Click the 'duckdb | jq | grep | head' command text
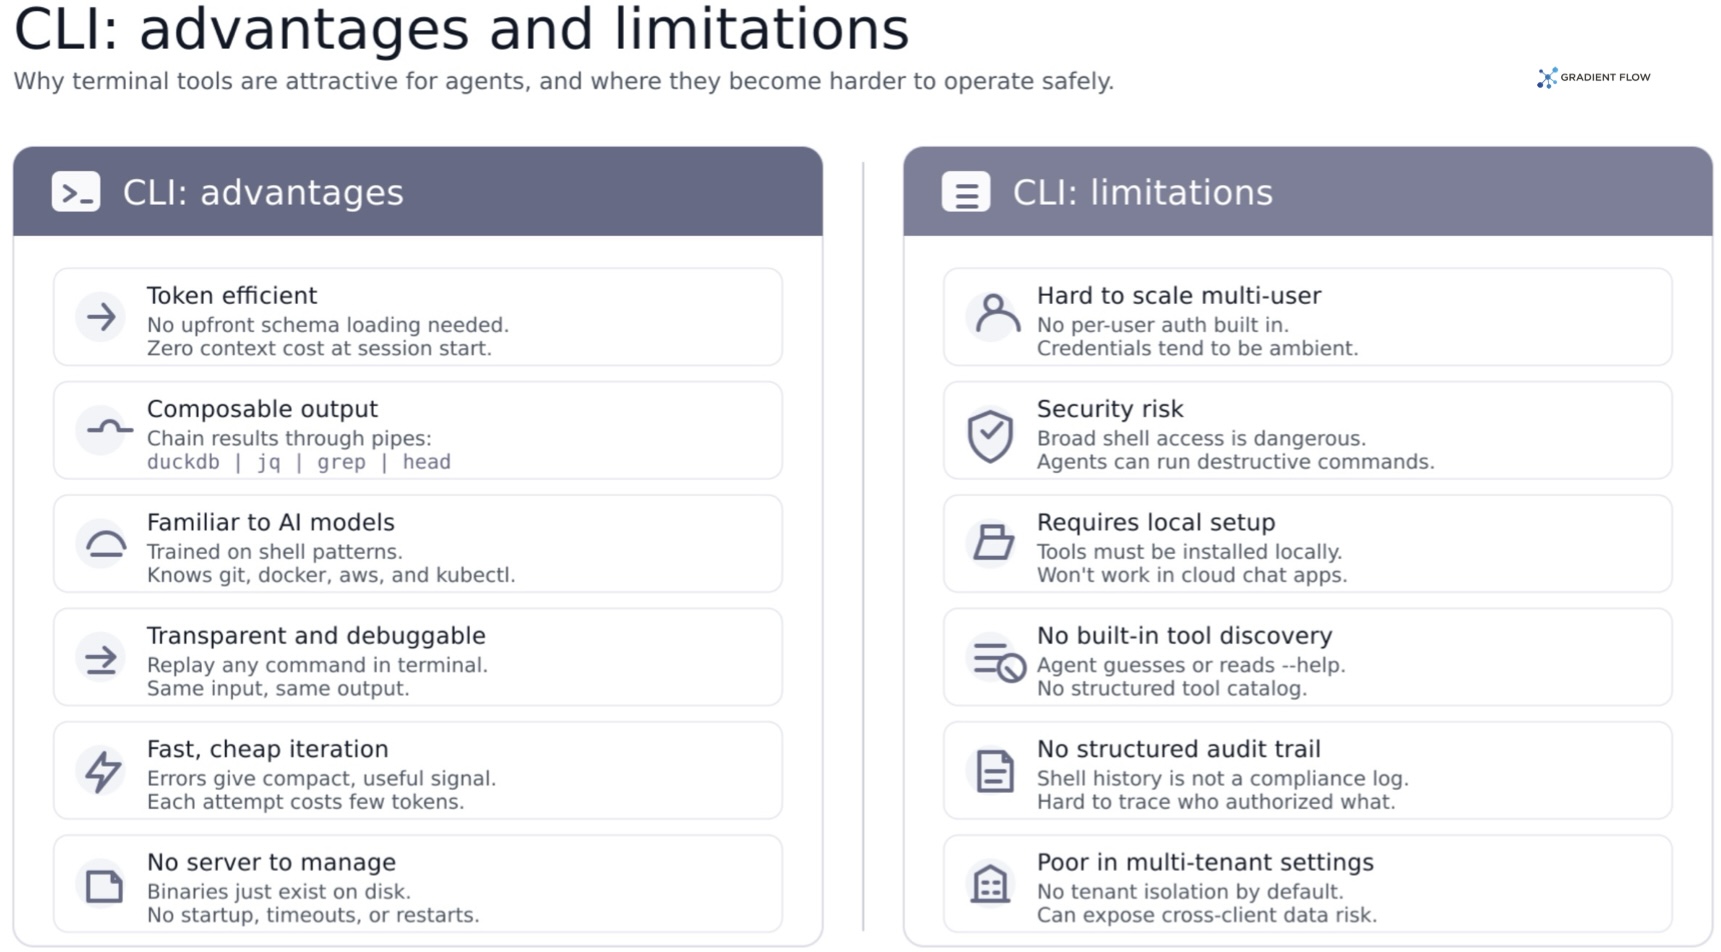 [299, 462]
